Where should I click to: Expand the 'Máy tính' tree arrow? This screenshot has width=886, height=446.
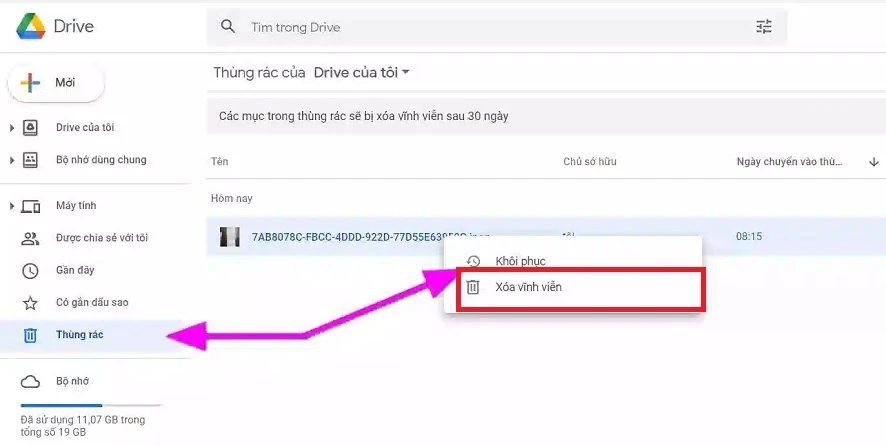(x=11, y=206)
